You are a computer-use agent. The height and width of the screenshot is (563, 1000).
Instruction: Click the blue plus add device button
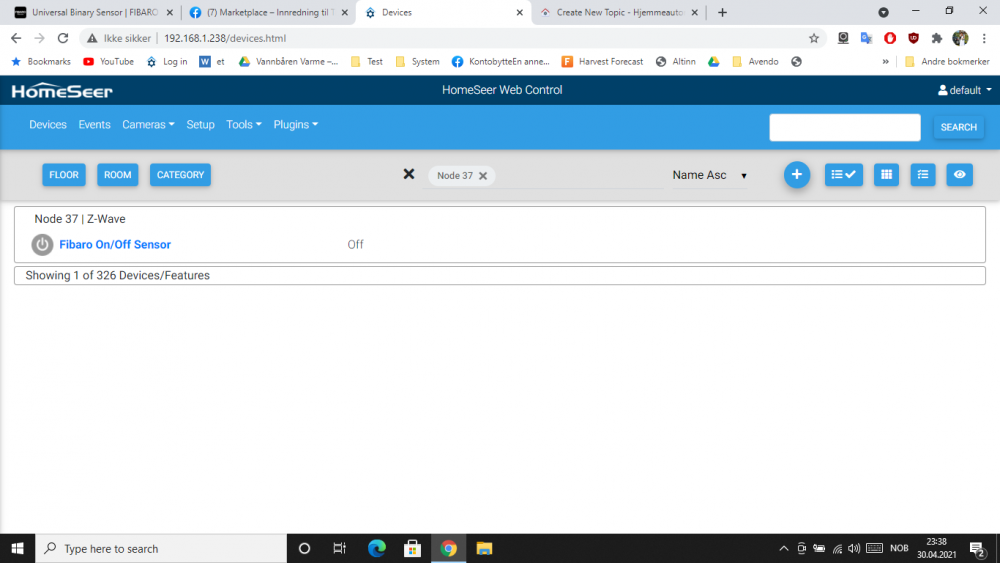point(796,175)
